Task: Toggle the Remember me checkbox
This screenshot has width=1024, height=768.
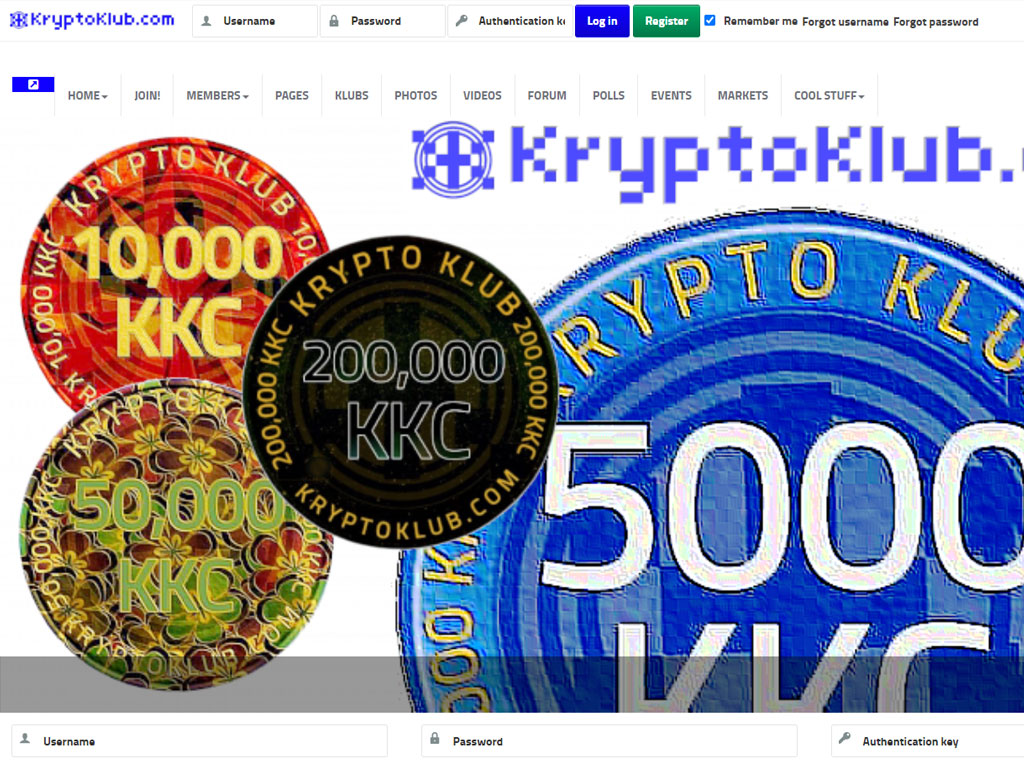Action: tap(710, 20)
